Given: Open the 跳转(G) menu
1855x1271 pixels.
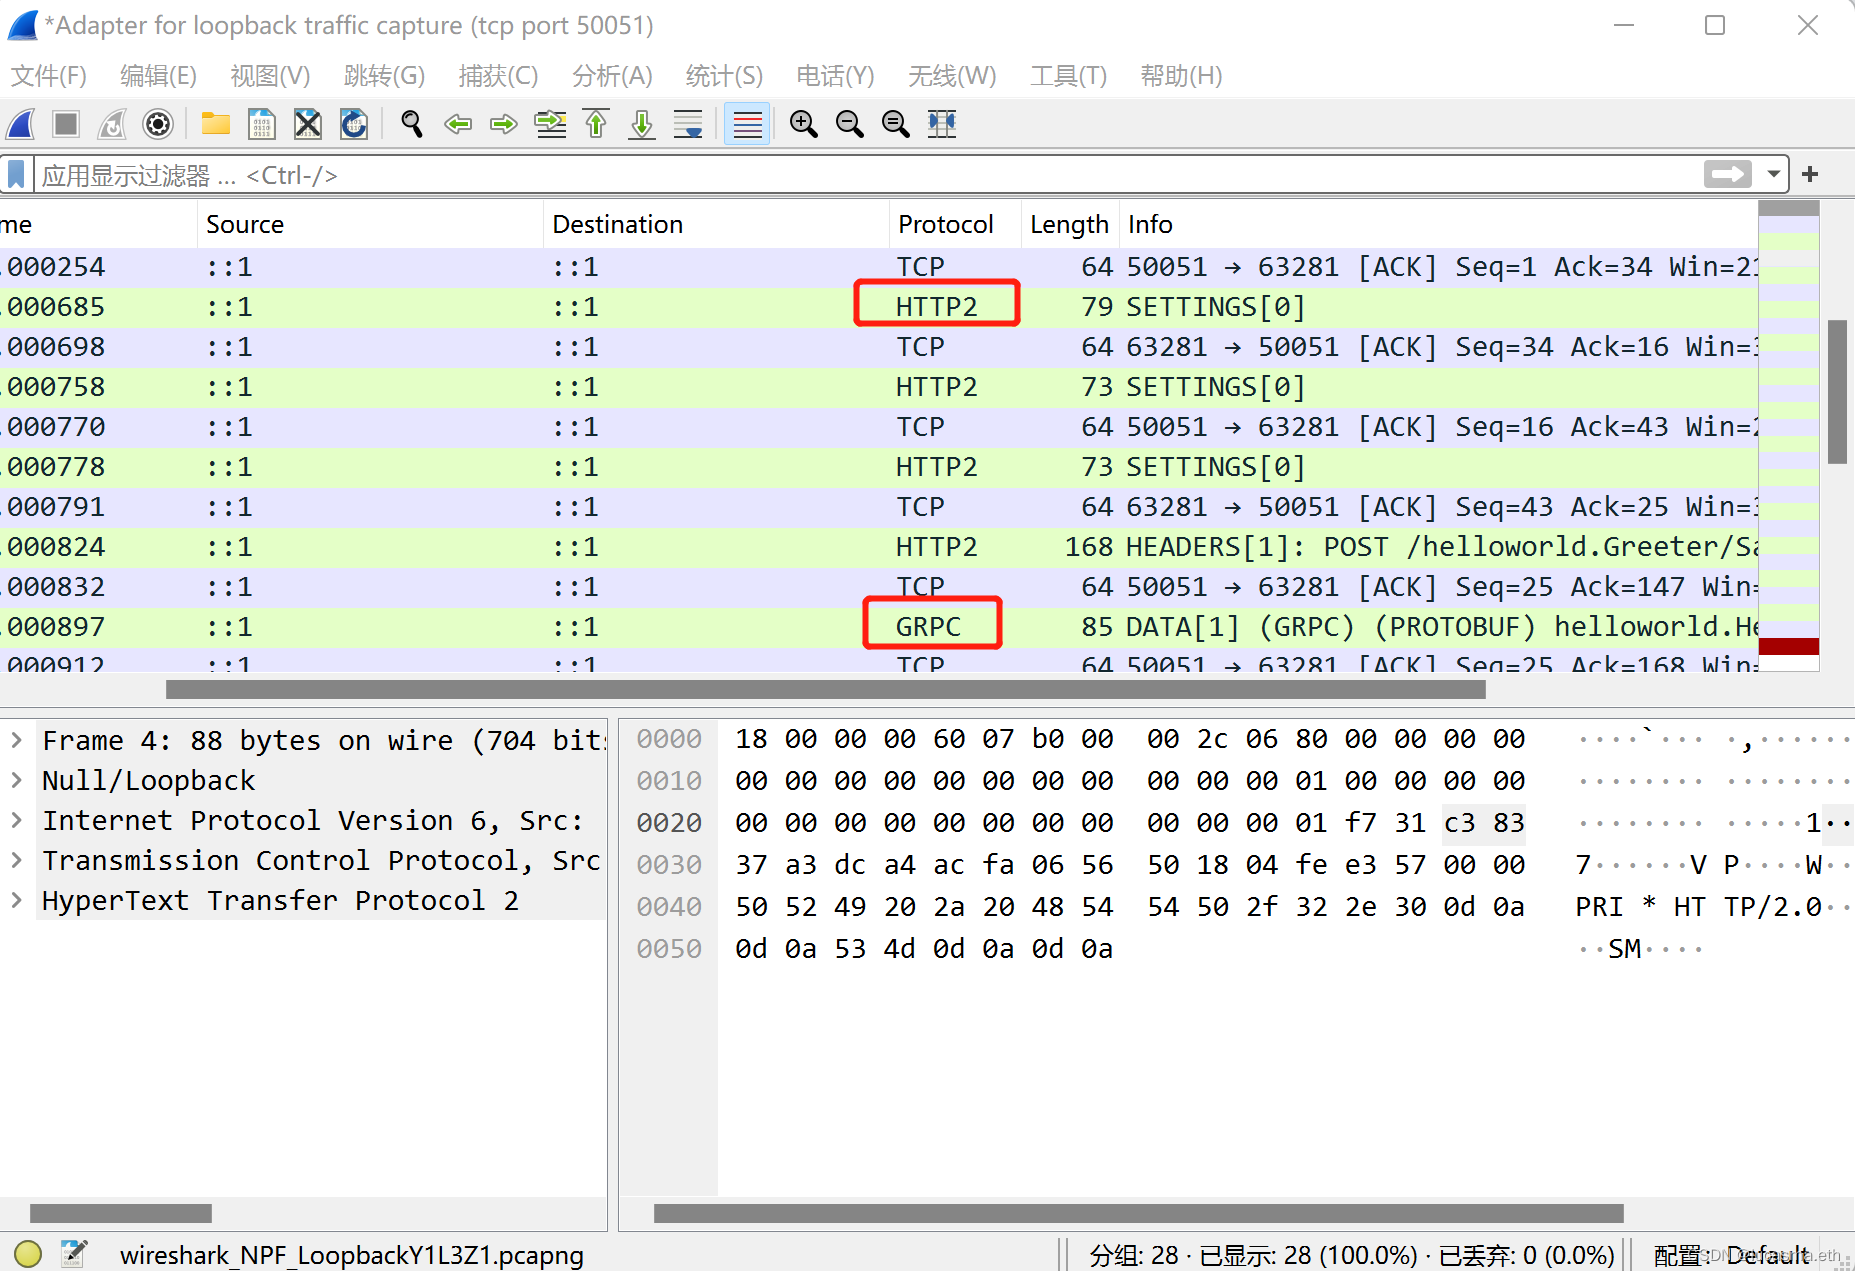Looking at the screenshot, I should [x=384, y=76].
